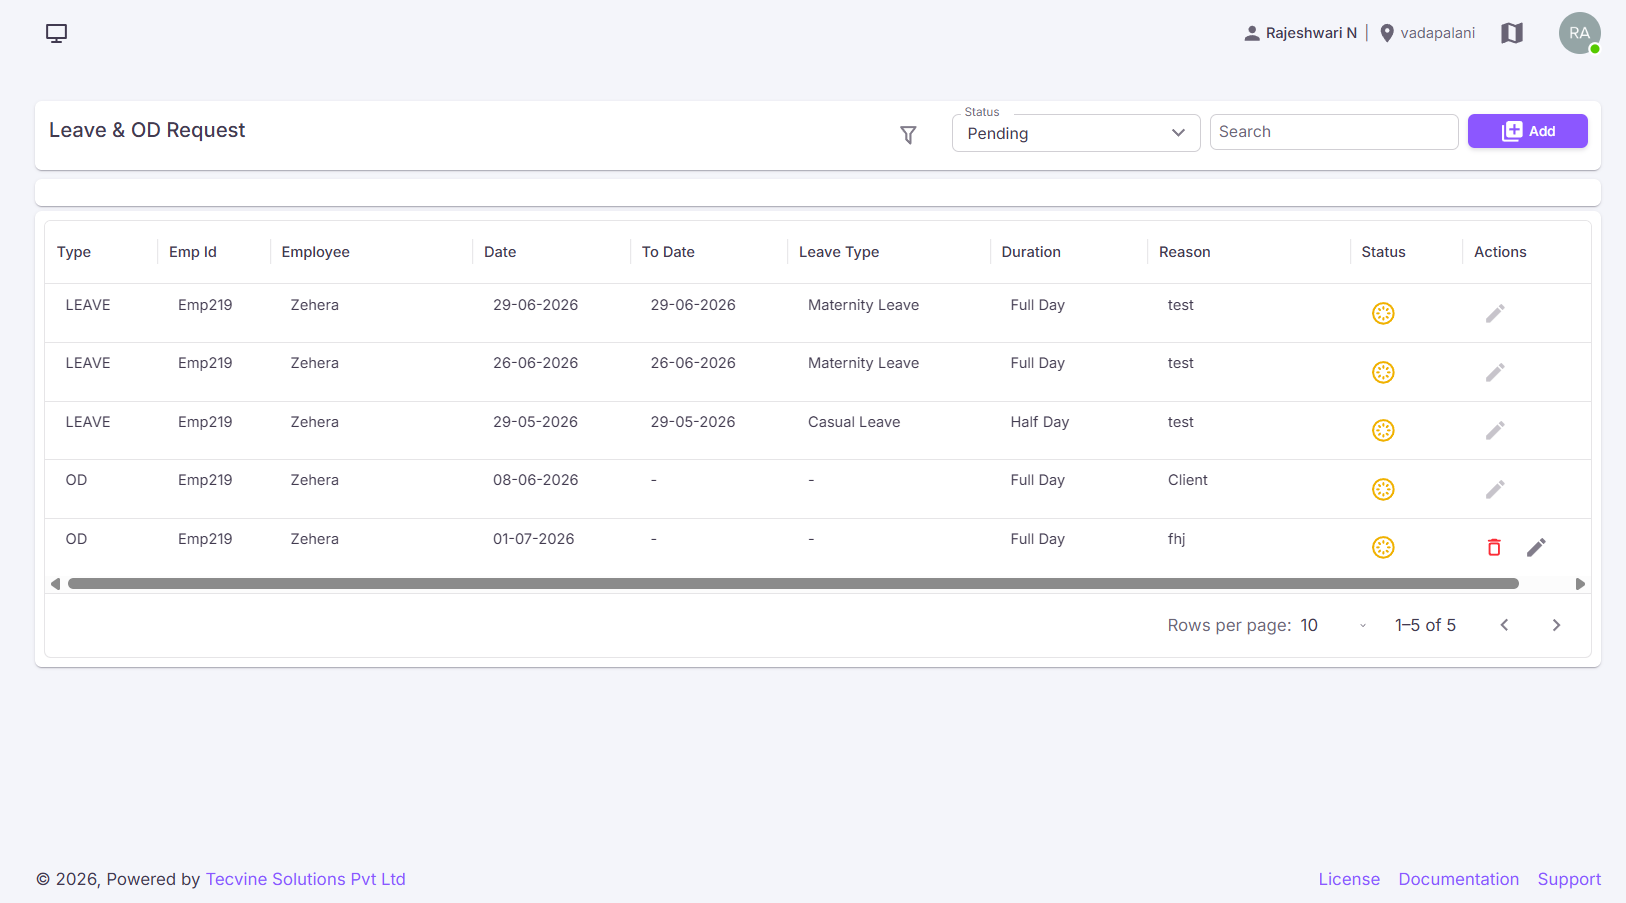This screenshot has height=903, width=1626.
Task: Sort by Date column header
Action: click(500, 252)
